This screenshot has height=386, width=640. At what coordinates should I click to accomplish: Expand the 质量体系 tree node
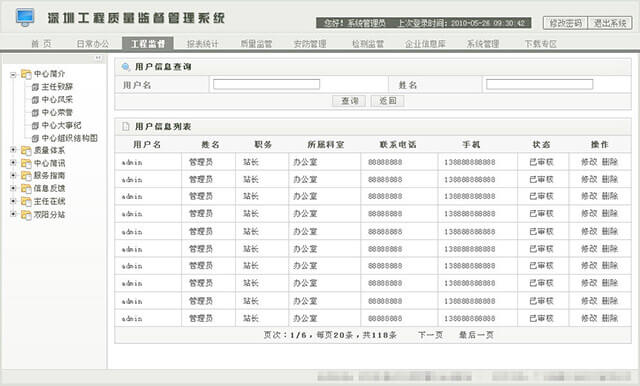point(13,150)
